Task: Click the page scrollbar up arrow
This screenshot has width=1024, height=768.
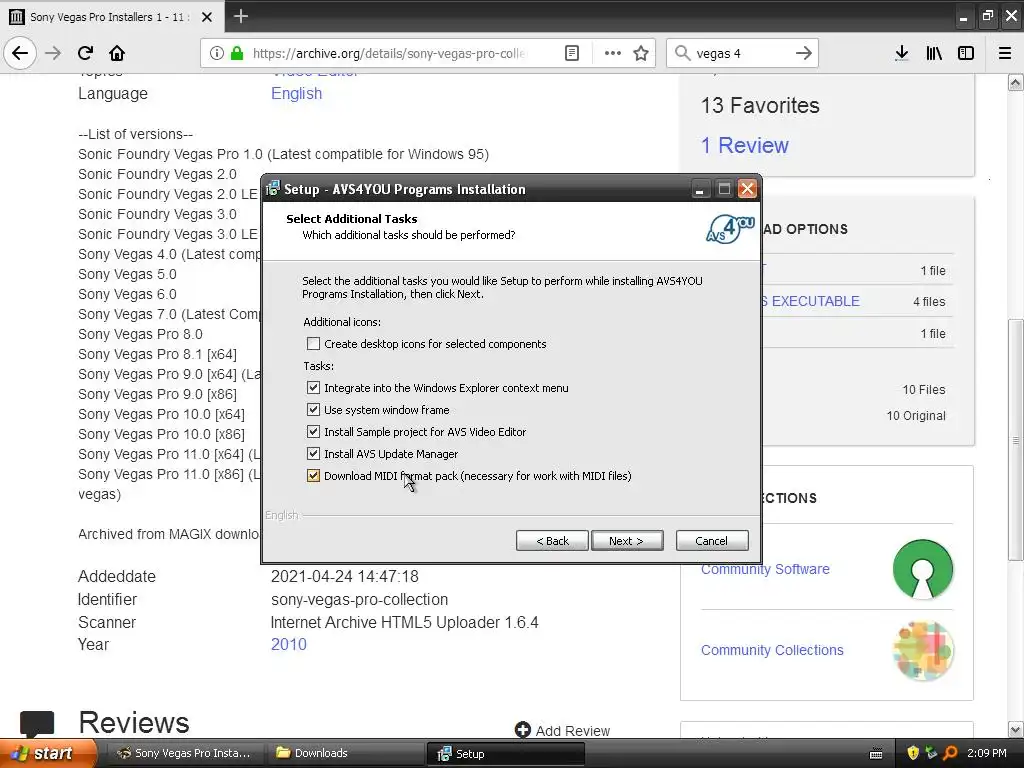Action: (x=1015, y=82)
